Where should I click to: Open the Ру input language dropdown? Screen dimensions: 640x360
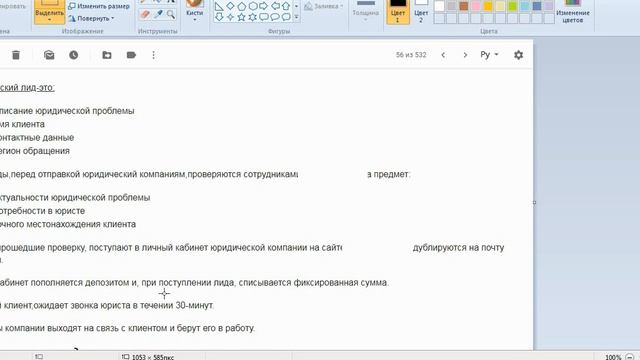pos(489,55)
